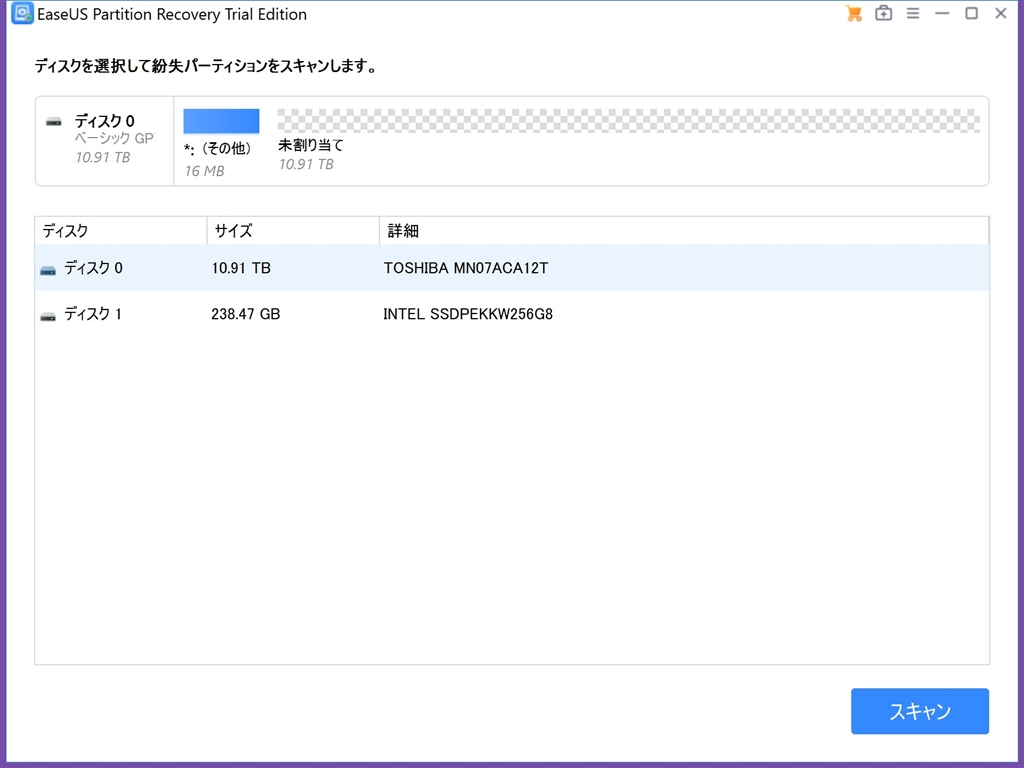
Task: Click the shopping cart purchase icon
Action: click(854, 14)
